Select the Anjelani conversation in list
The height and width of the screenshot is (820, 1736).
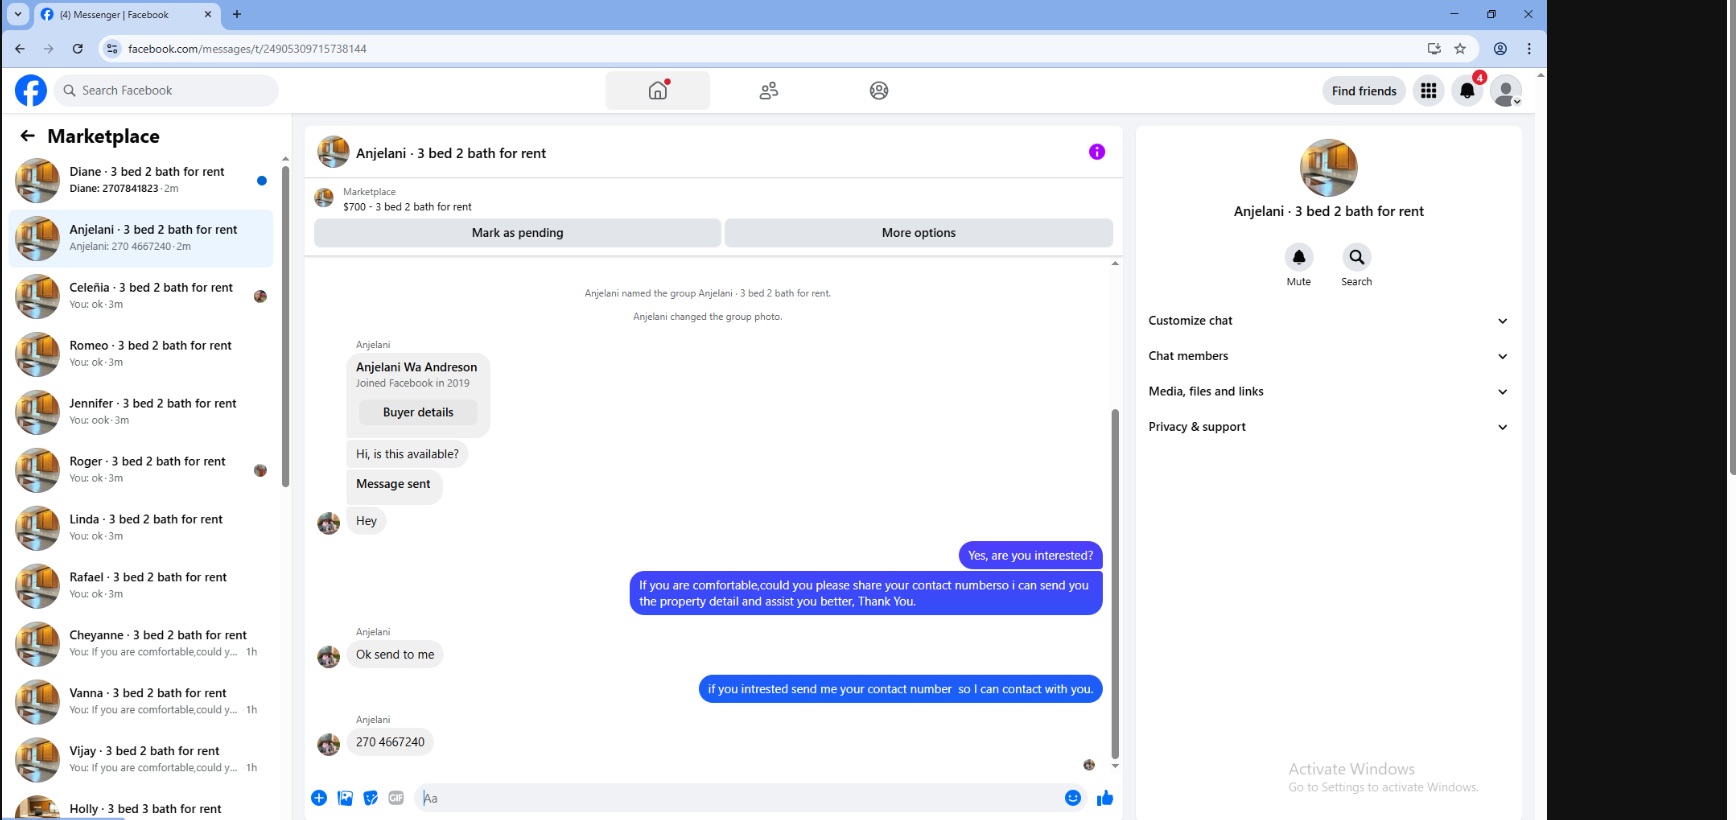click(x=141, y=238)
